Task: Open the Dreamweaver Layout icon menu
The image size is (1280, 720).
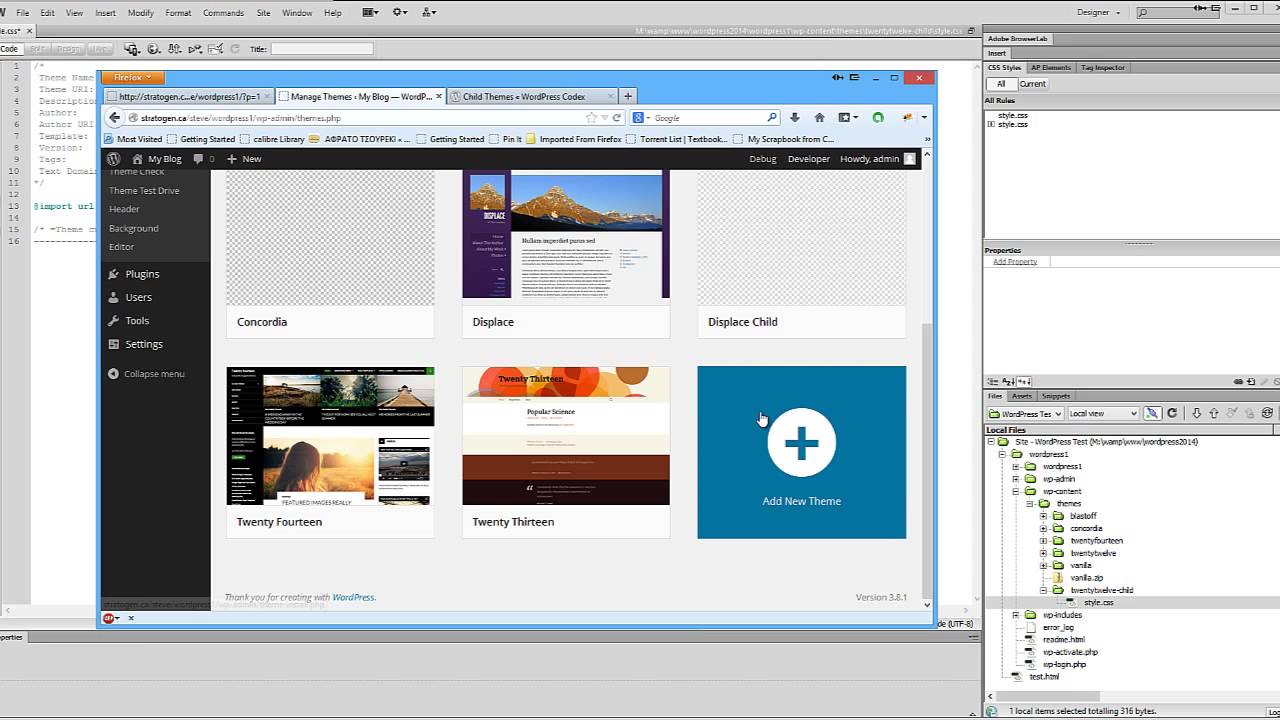Action: click(370, 13)
